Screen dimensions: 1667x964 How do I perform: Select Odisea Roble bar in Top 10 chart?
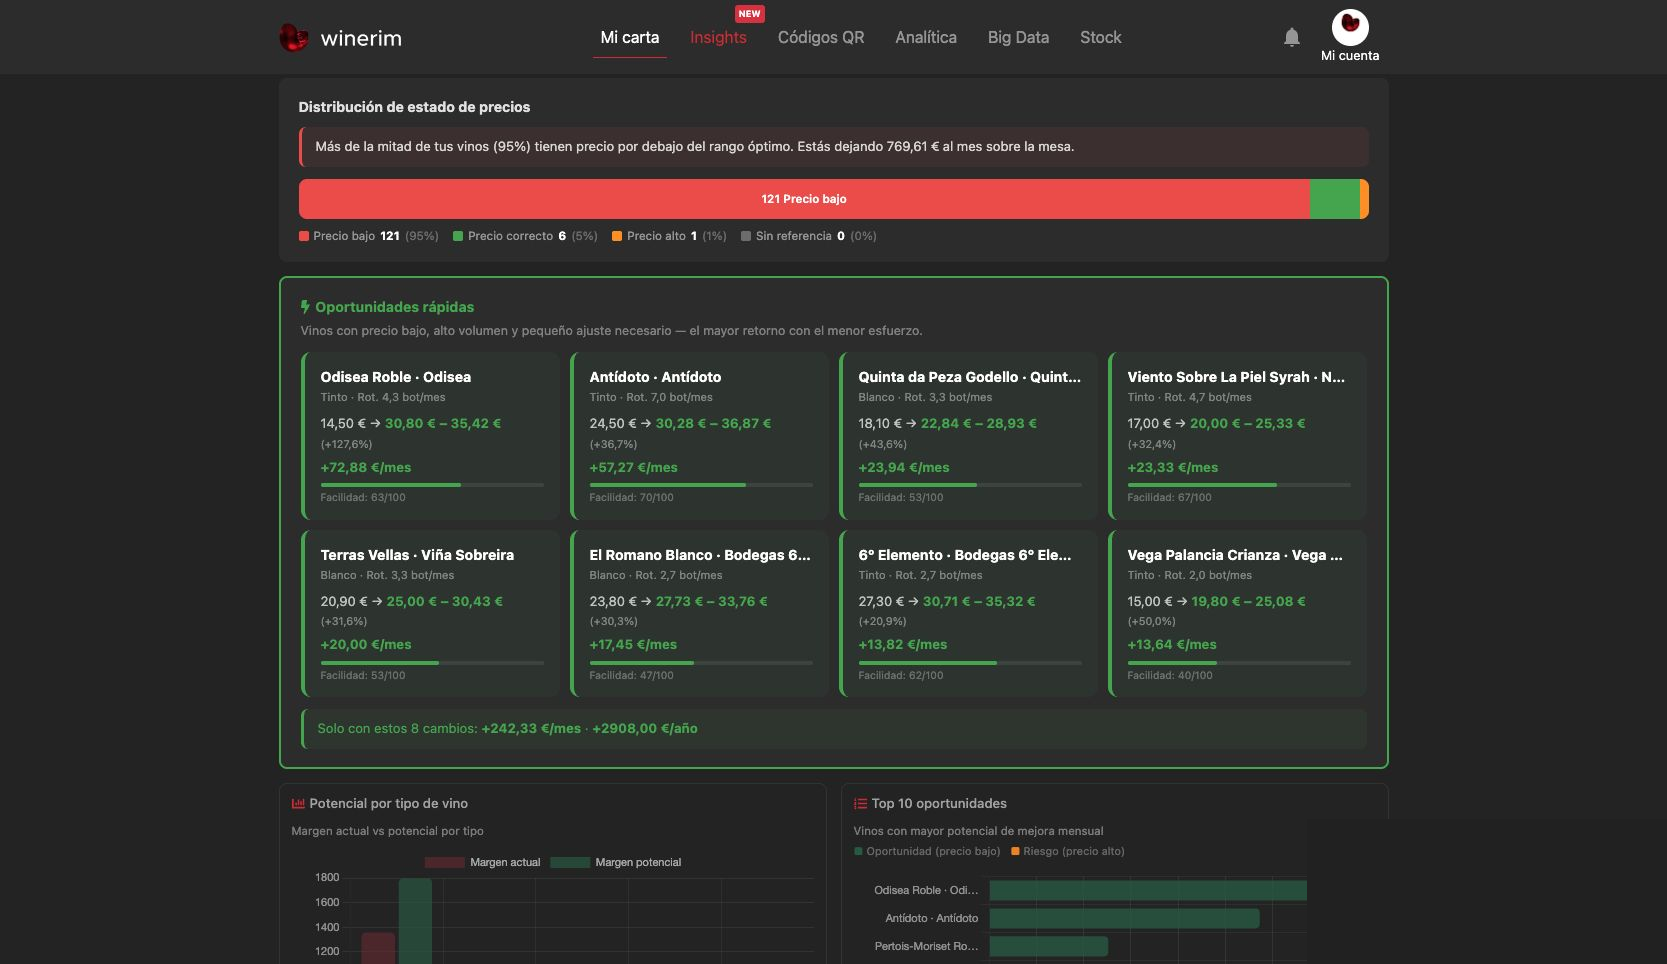pos(1148,890)
